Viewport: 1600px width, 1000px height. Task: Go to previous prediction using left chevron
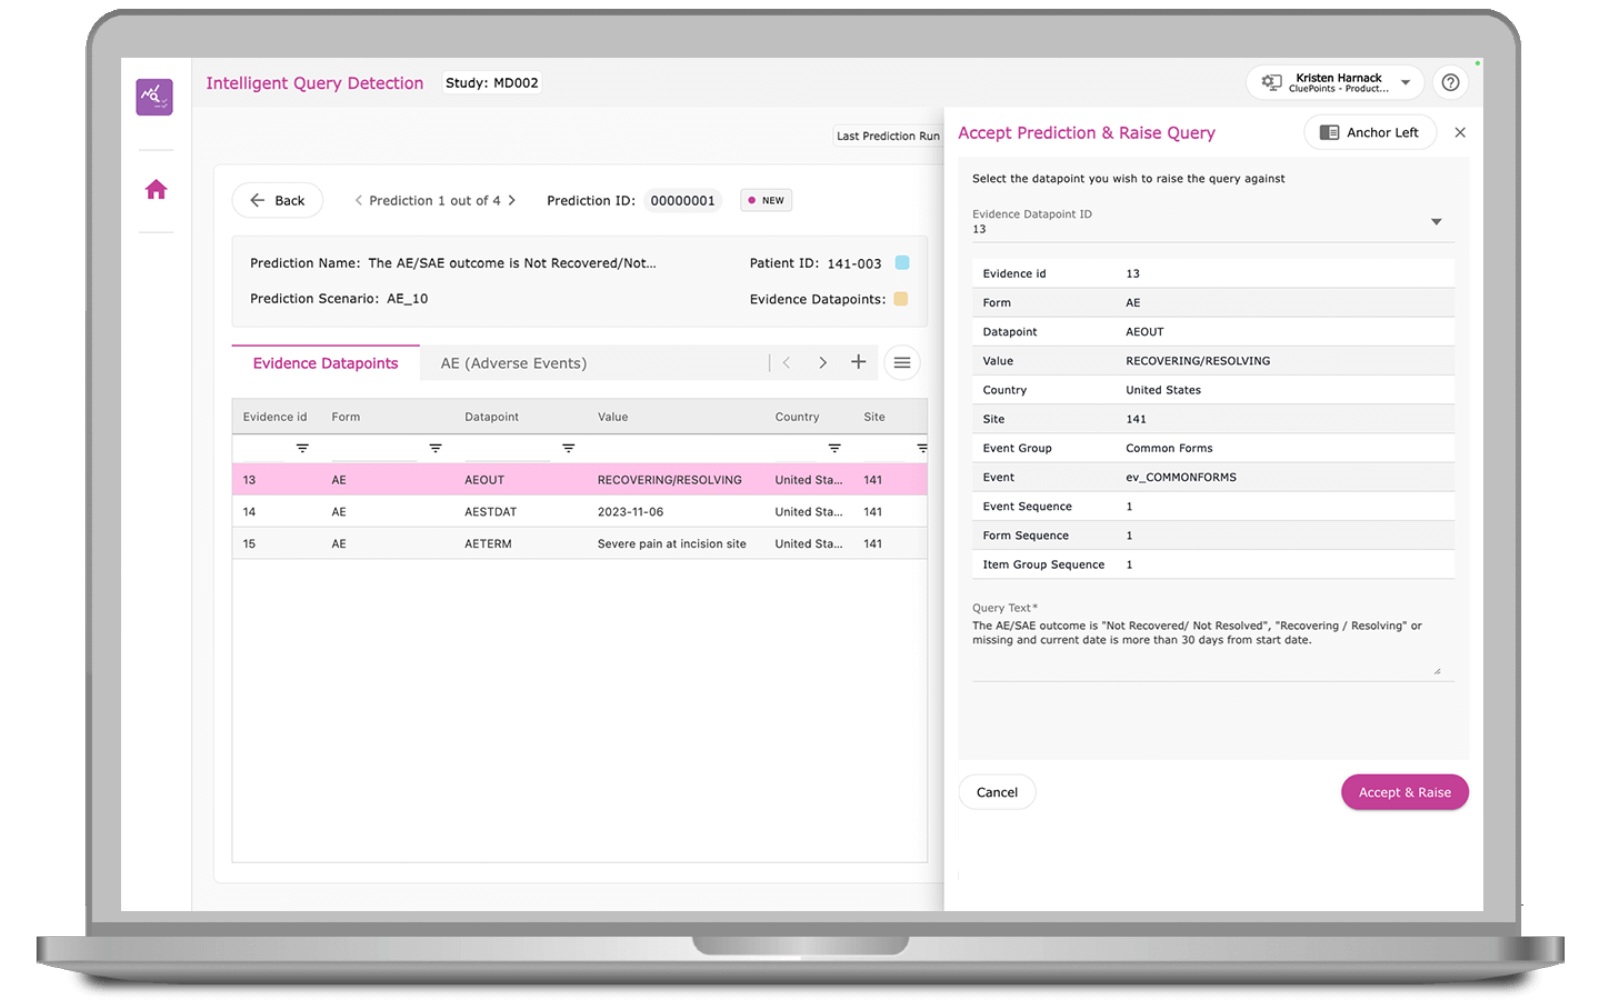tap(358, 200)
